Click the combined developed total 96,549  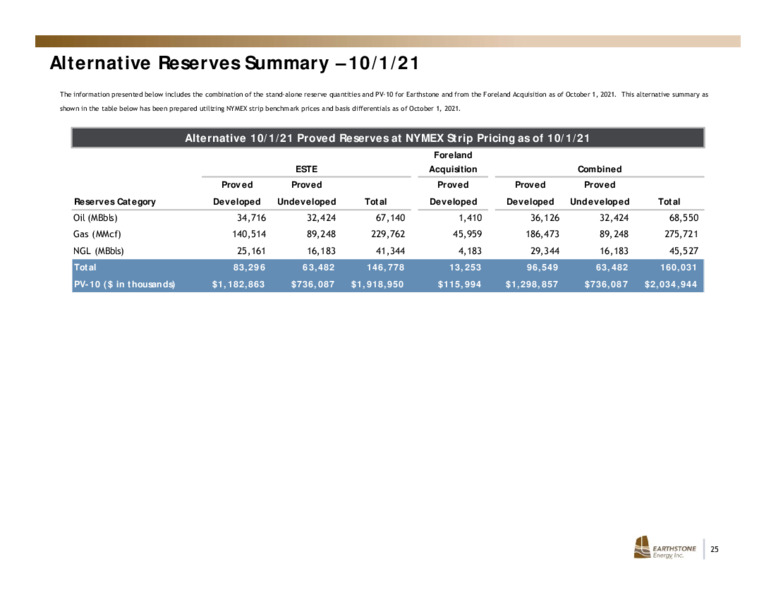tap(542, 267)
